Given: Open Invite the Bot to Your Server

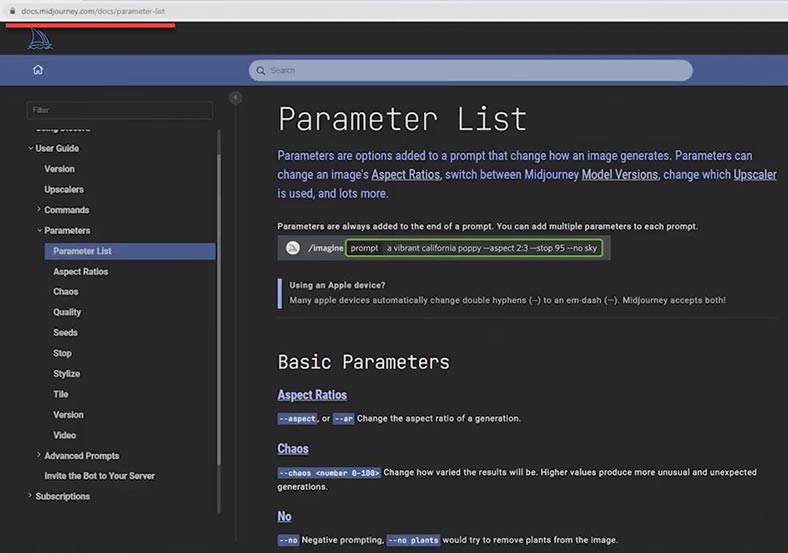Looking at the screenshot, I should [x=100, y=476].
